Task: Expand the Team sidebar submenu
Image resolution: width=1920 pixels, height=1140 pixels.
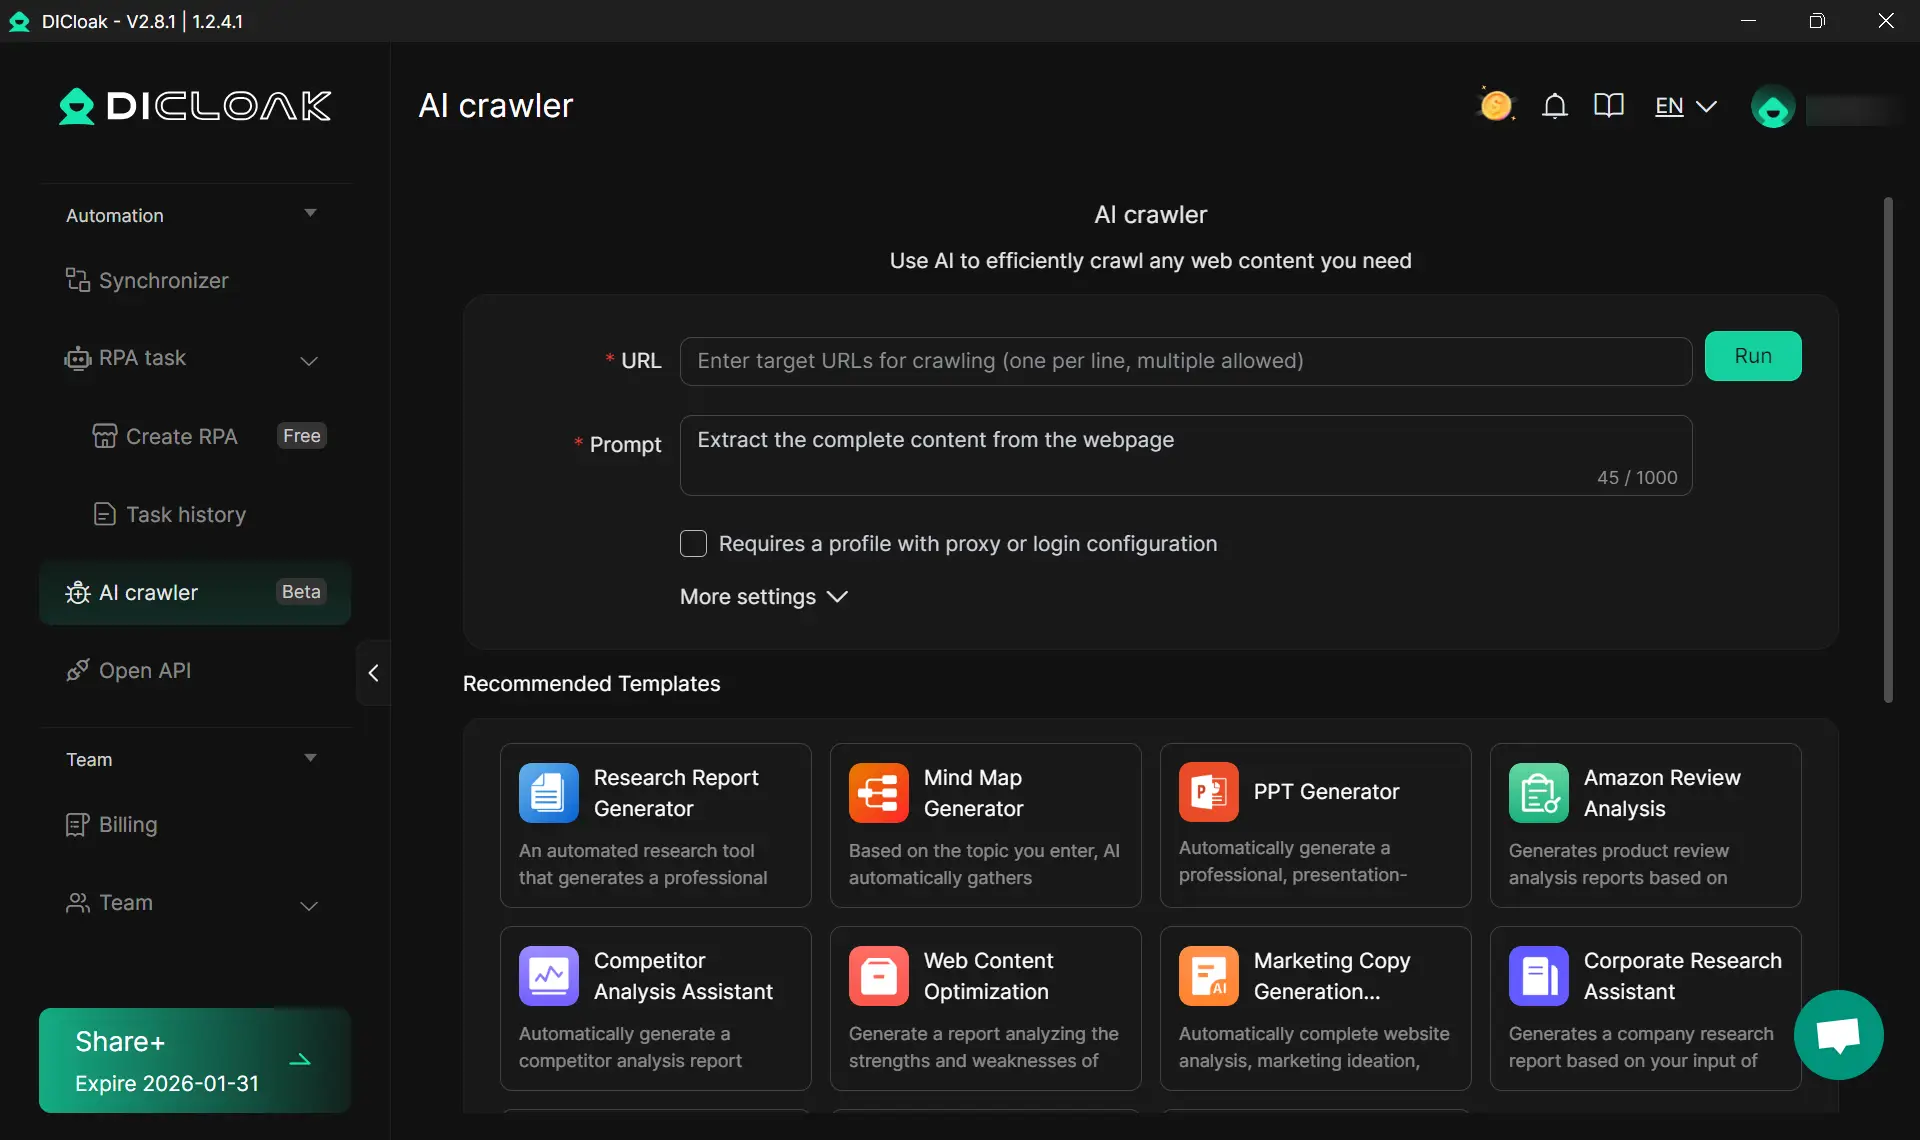Action: (309, 905)
